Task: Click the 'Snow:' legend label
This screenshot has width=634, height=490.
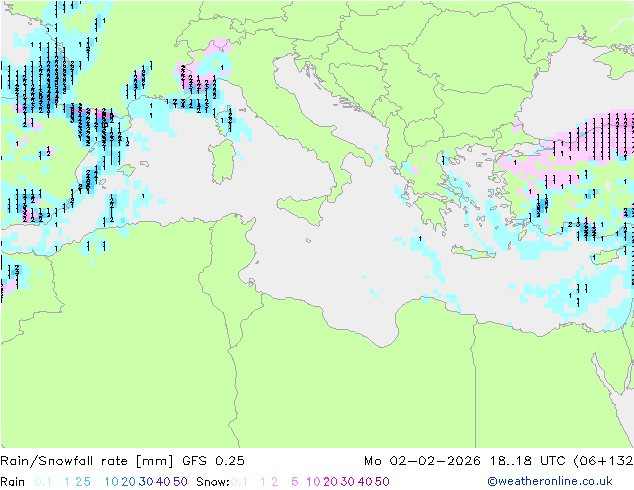Action: [213, 482]
